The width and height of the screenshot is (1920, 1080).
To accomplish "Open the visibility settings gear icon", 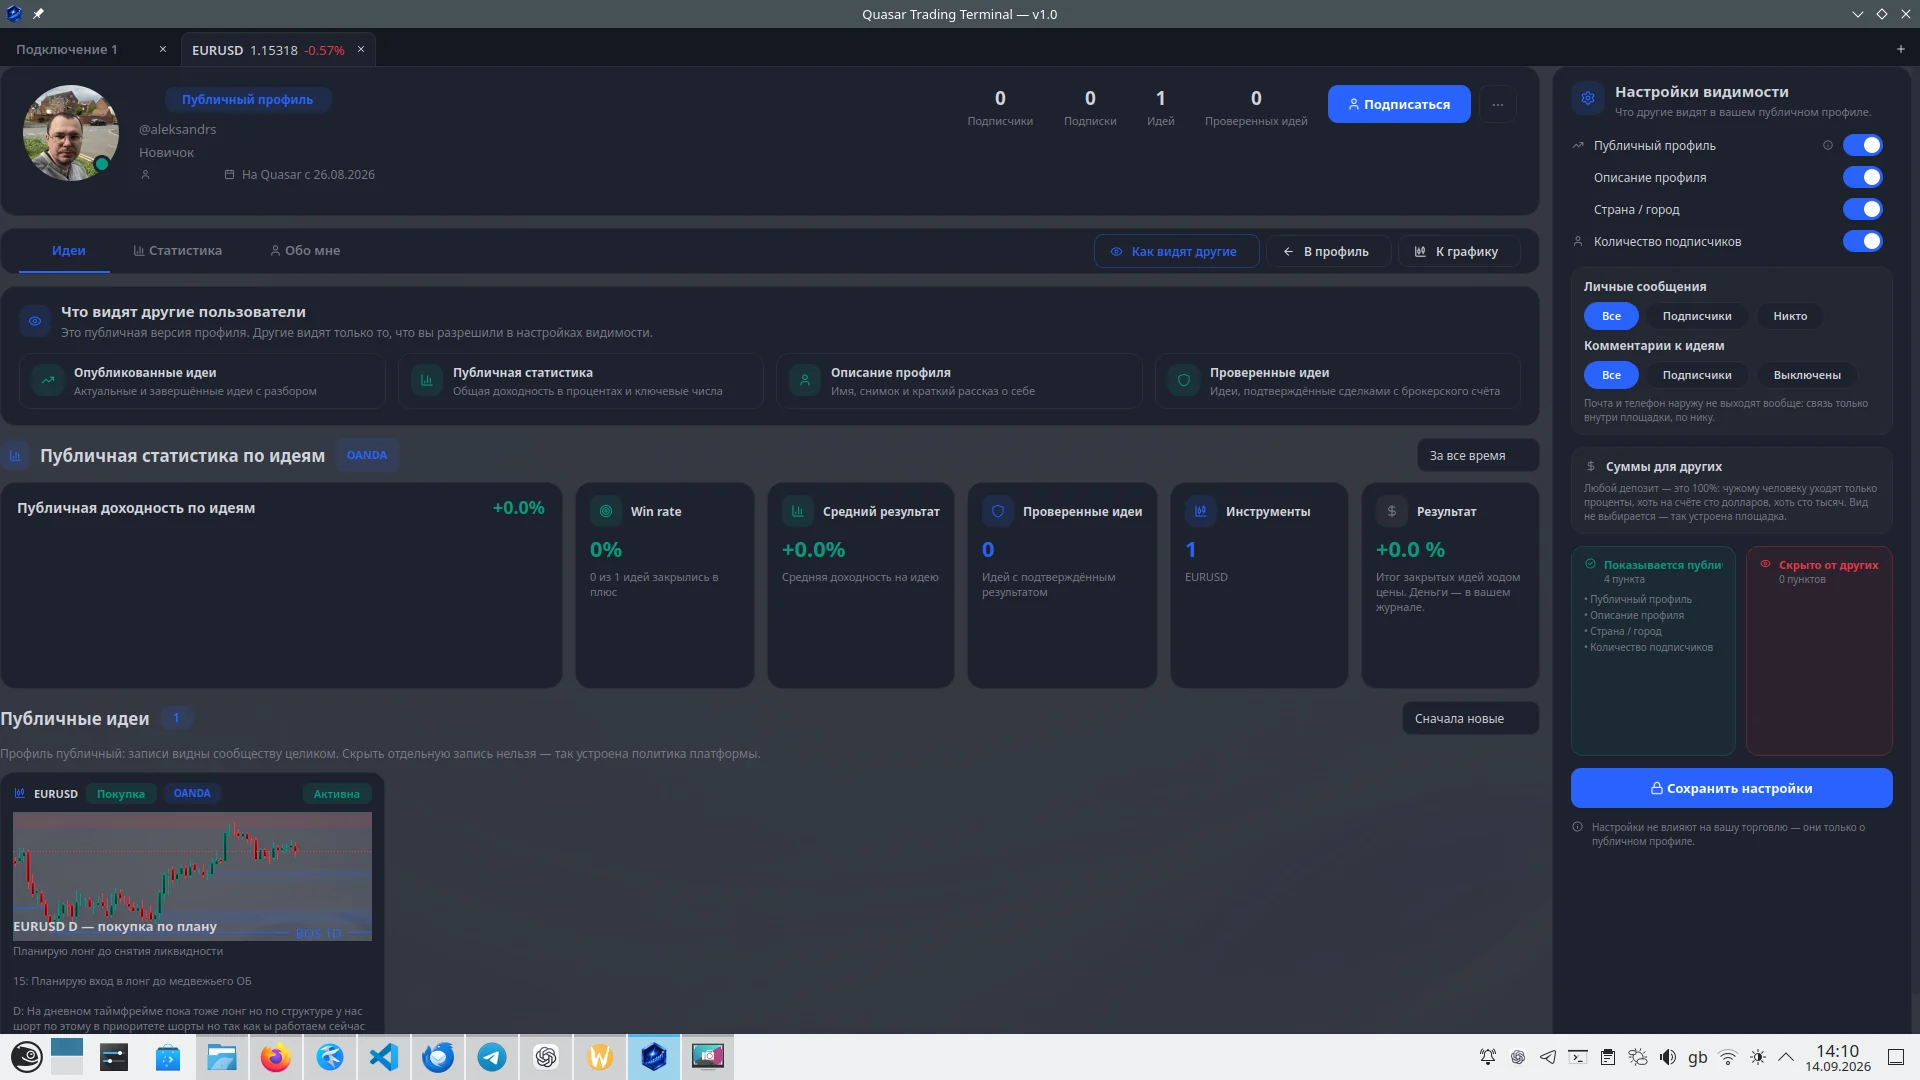I will click(x=1587, y=98).
